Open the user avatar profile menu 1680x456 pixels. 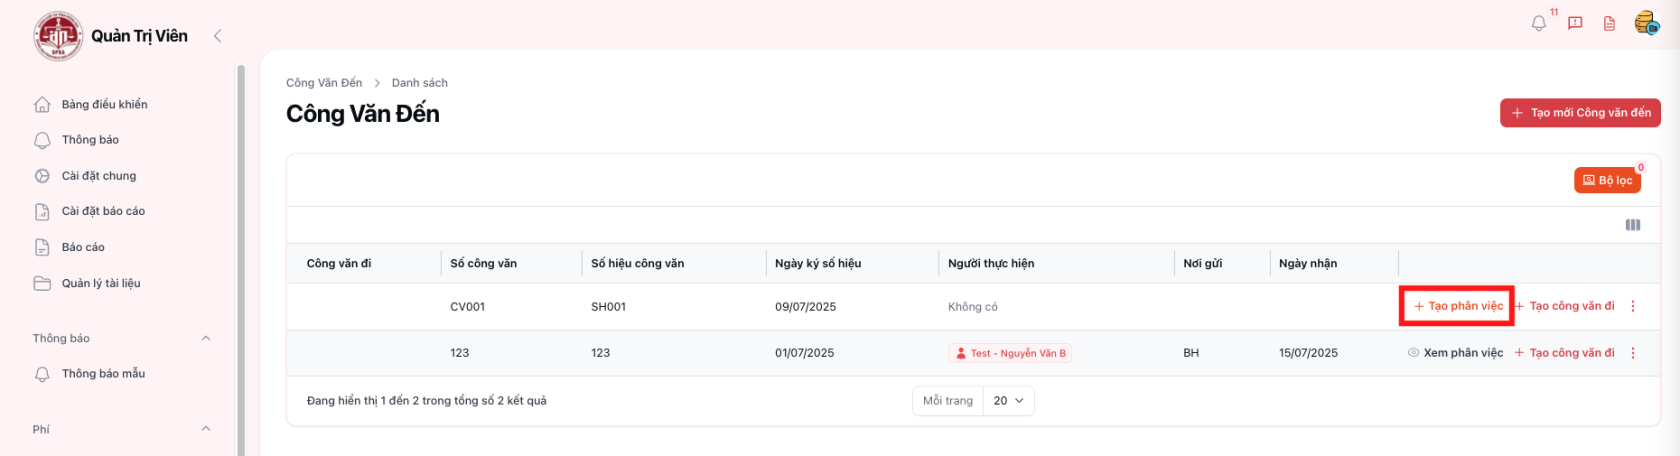click(x=1646, y=22)
